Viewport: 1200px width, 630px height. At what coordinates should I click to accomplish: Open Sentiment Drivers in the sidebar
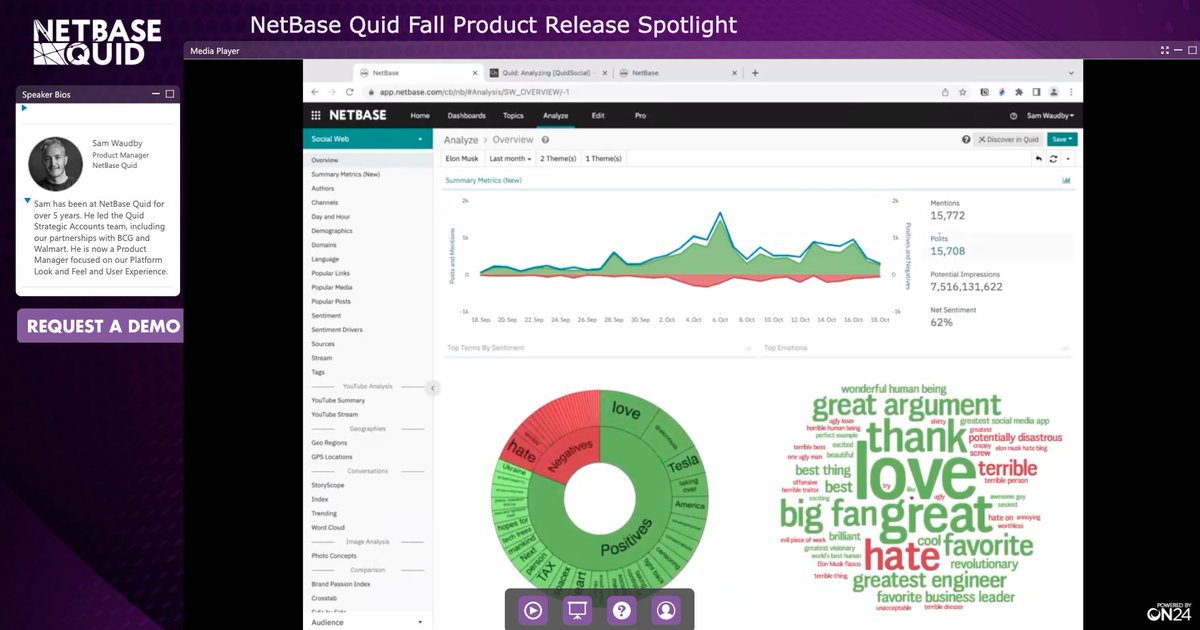(x=337, y=329)
